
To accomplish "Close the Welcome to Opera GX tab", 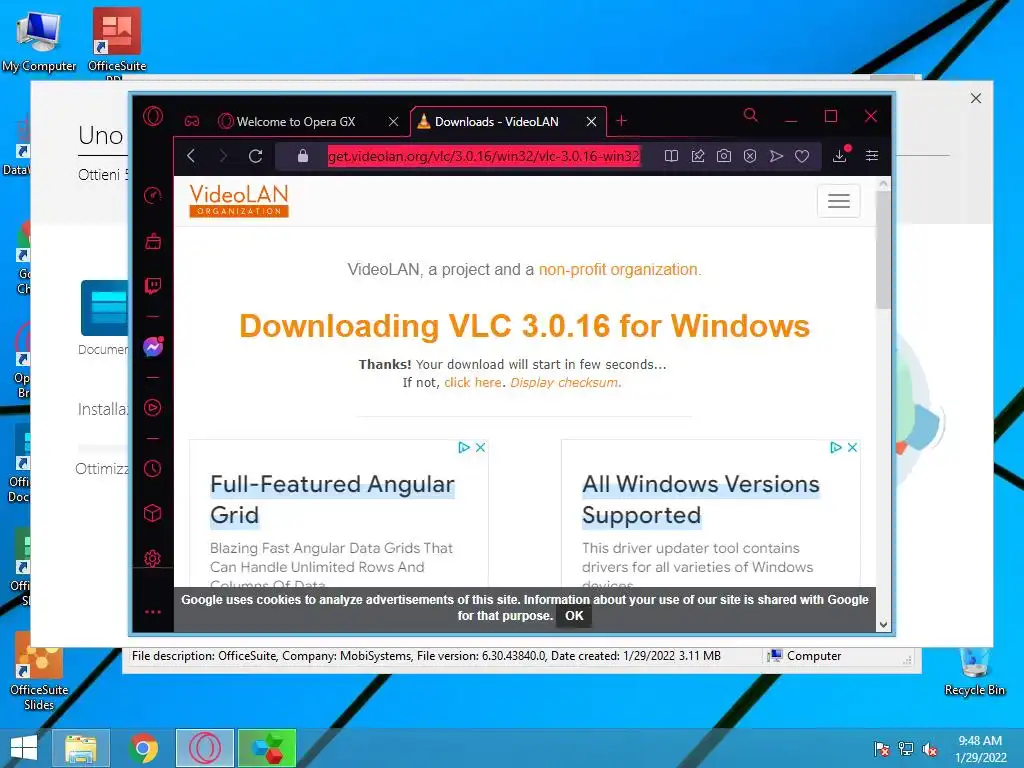I will pos(393,121).
